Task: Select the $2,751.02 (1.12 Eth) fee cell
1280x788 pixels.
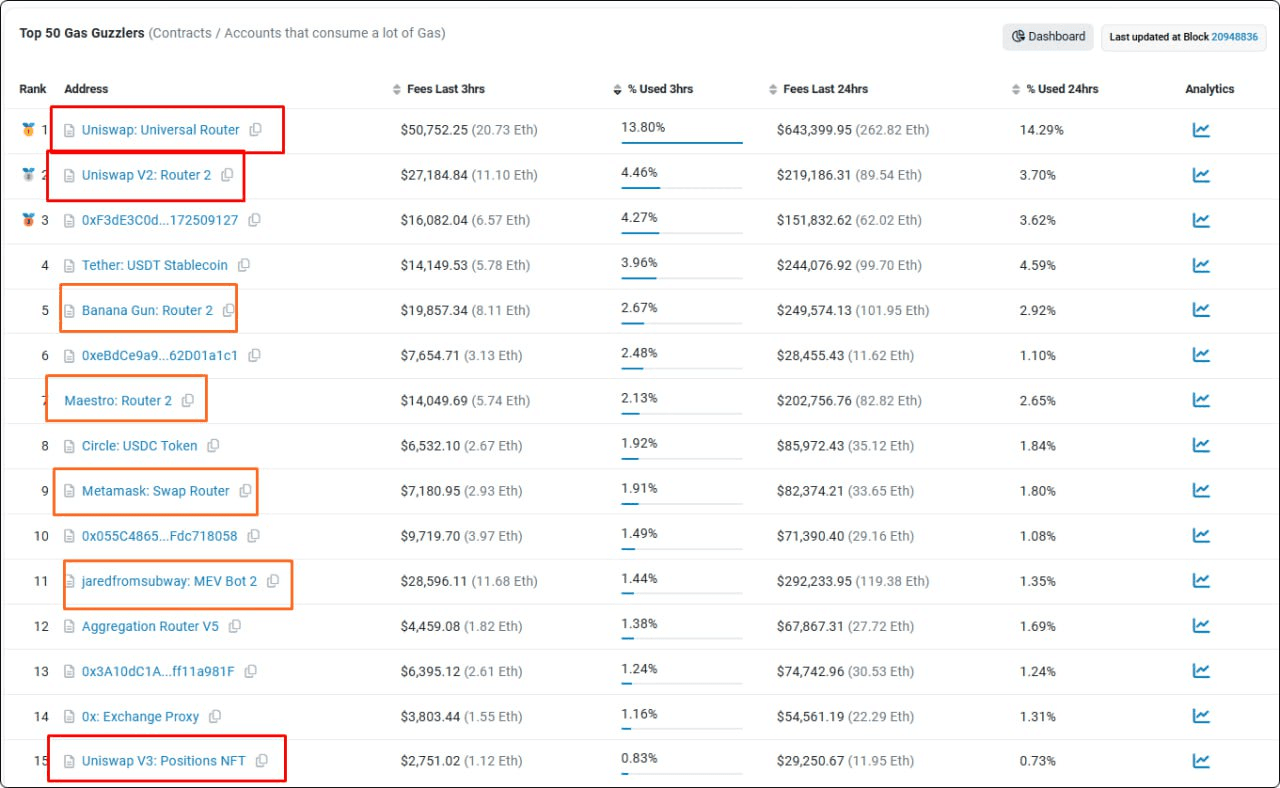Action: click(x=461, y=761)
